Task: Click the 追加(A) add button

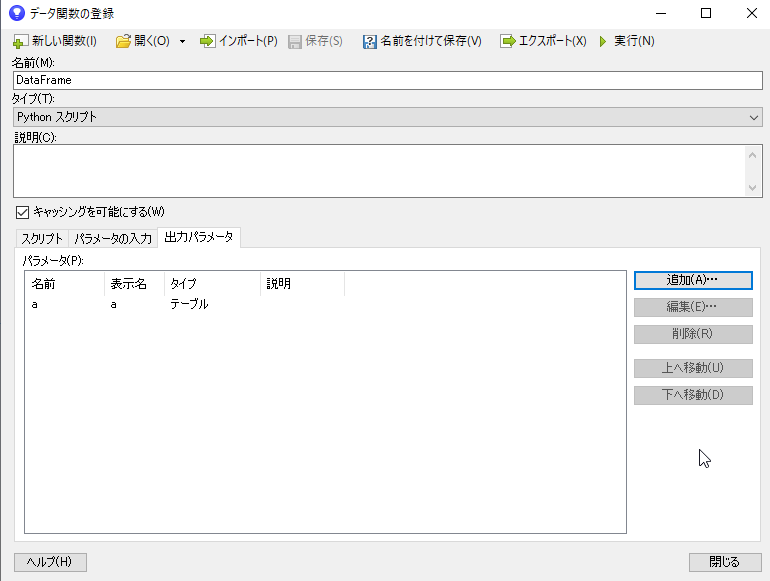Action: [692, 280]
